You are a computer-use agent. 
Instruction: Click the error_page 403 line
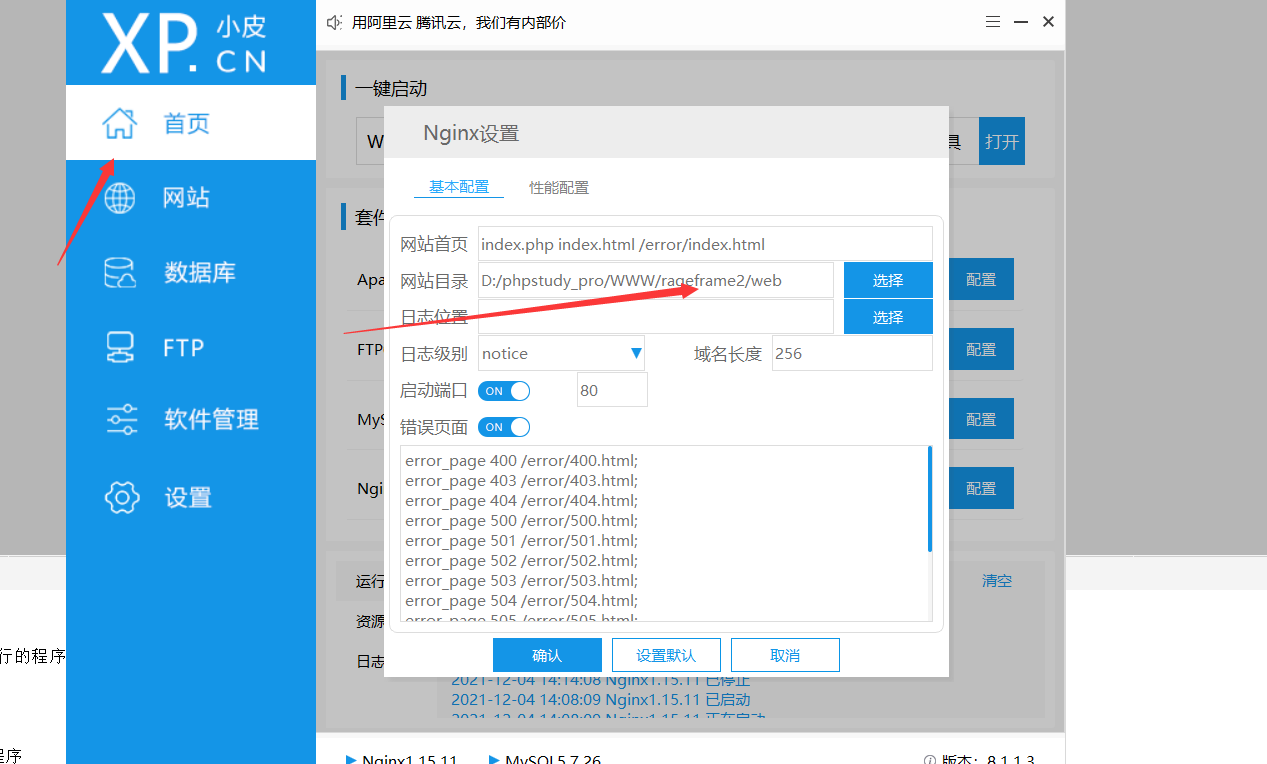click(521, 480)
